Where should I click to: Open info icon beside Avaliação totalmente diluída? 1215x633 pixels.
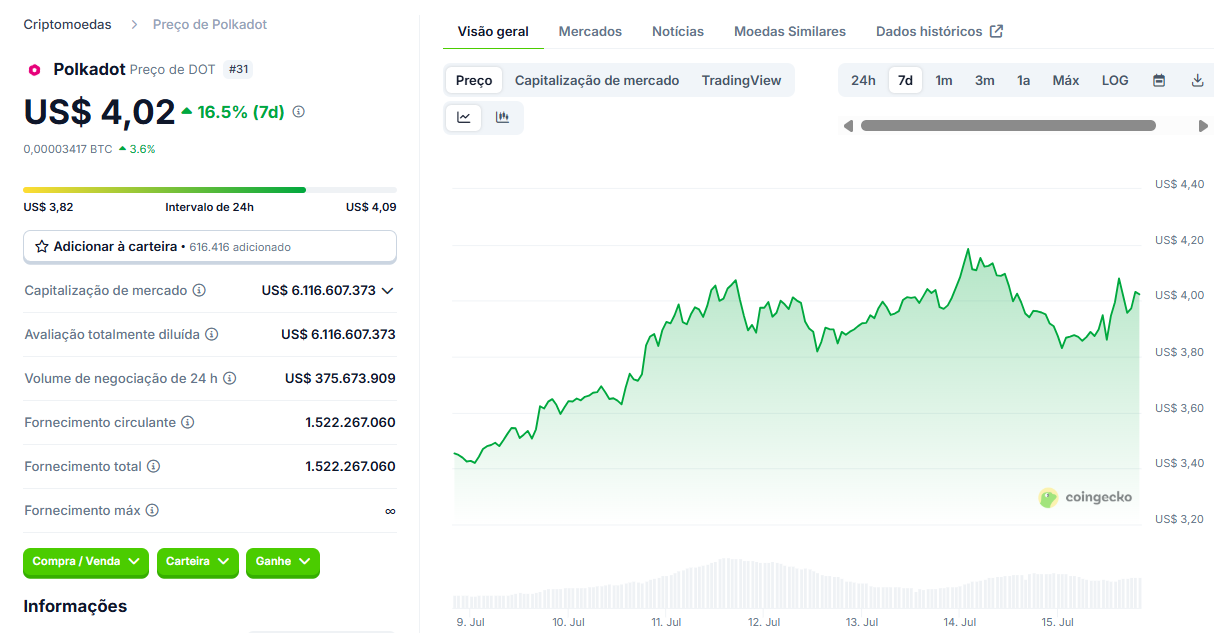click(x=211, y=334)
